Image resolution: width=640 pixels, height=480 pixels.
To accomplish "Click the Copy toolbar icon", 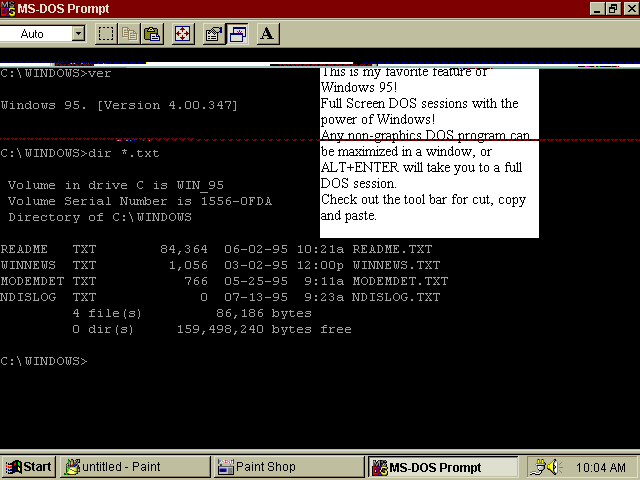I will pos(129,33).
